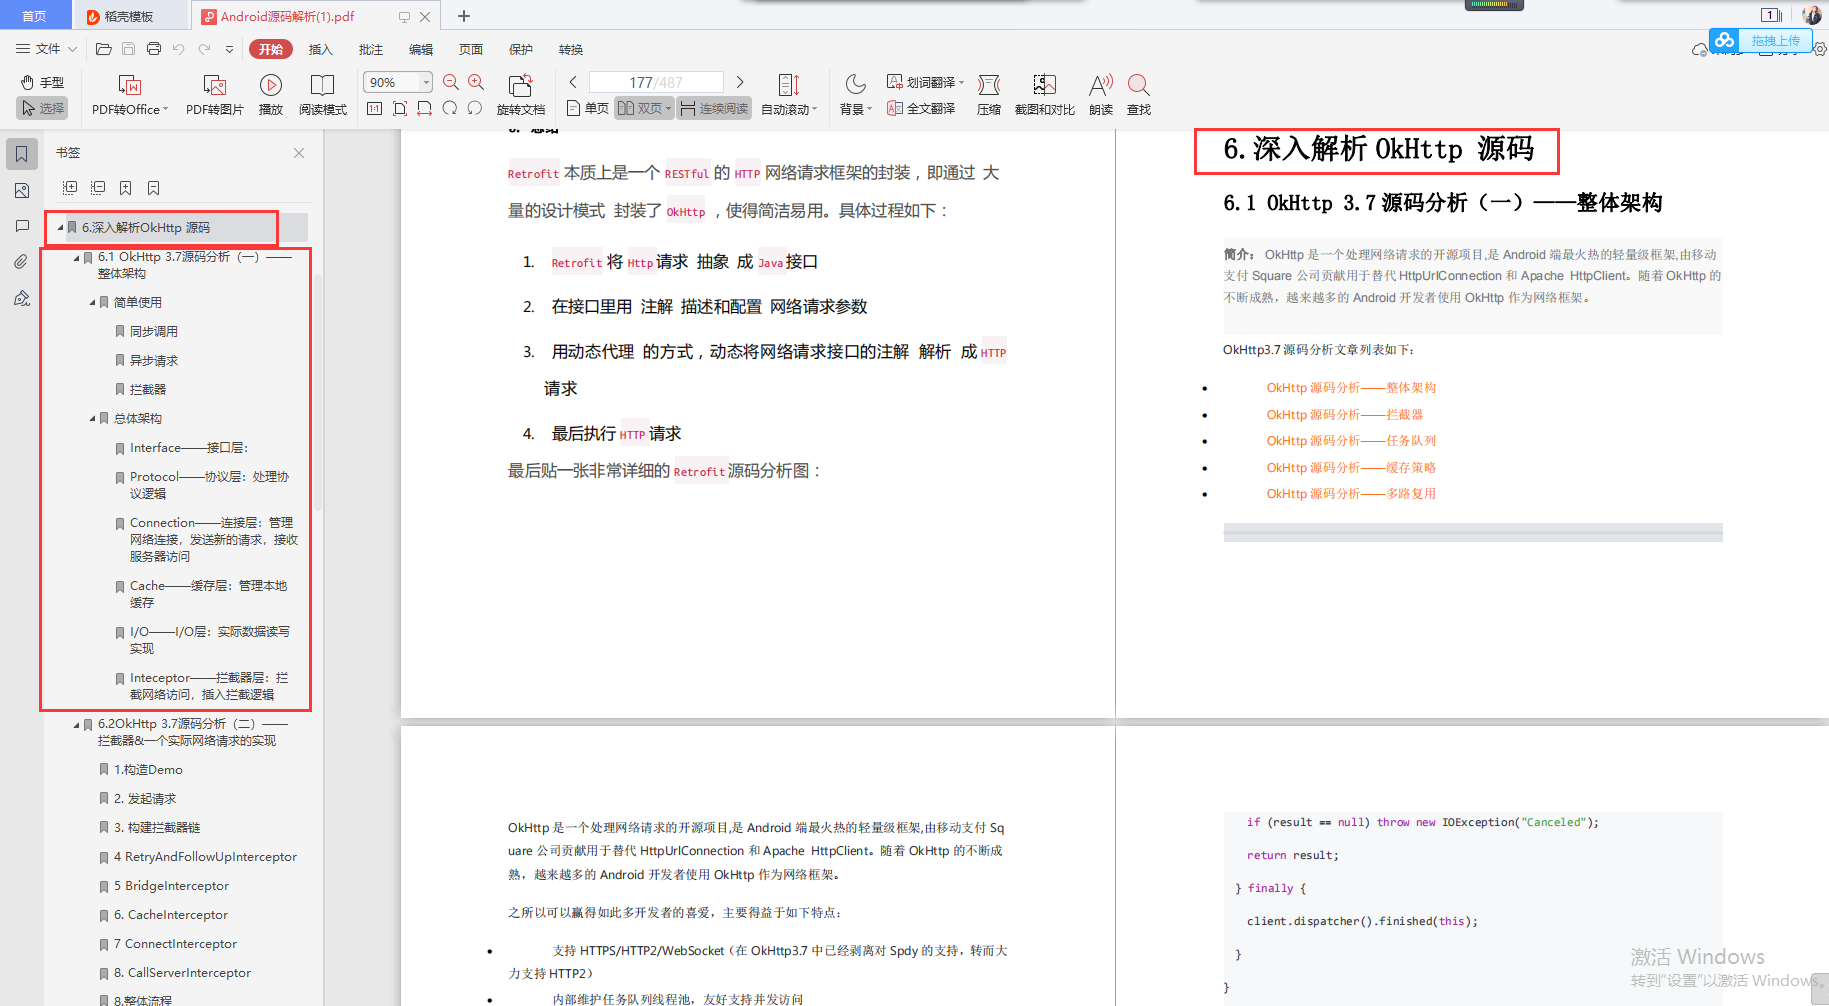Add a bookmark icon

[126, 188]
